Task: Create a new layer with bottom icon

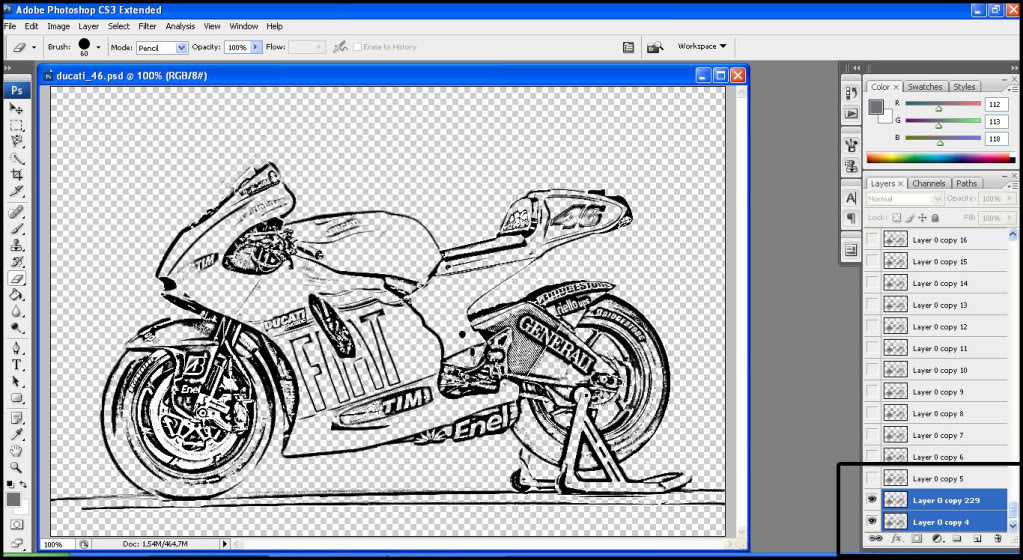Action: pos(977,538)
